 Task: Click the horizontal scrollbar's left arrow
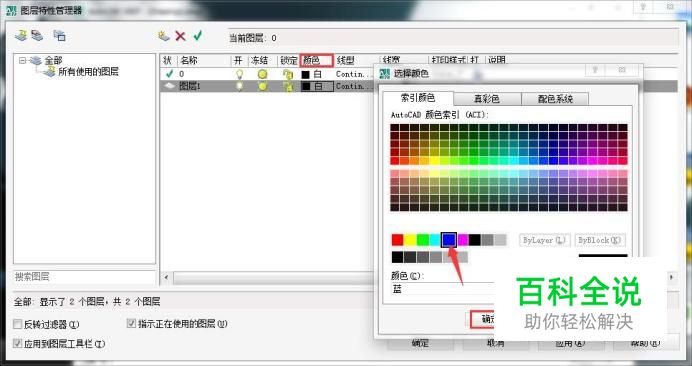point(166,278)
